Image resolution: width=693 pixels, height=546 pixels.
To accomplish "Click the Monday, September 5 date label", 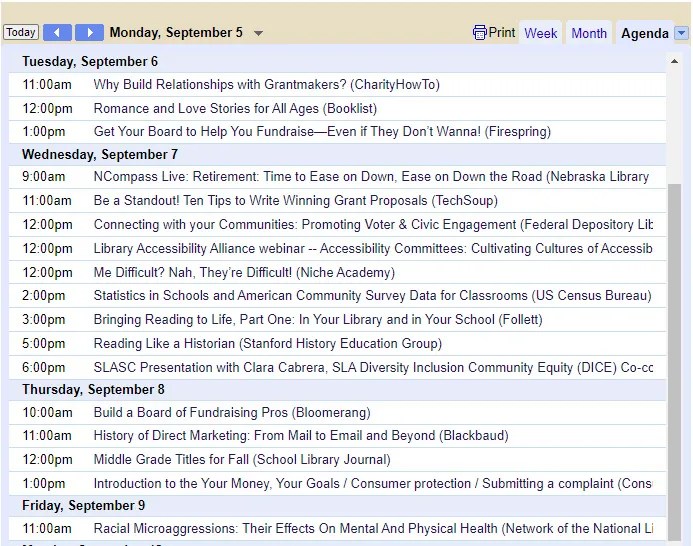I will point(176,32).
